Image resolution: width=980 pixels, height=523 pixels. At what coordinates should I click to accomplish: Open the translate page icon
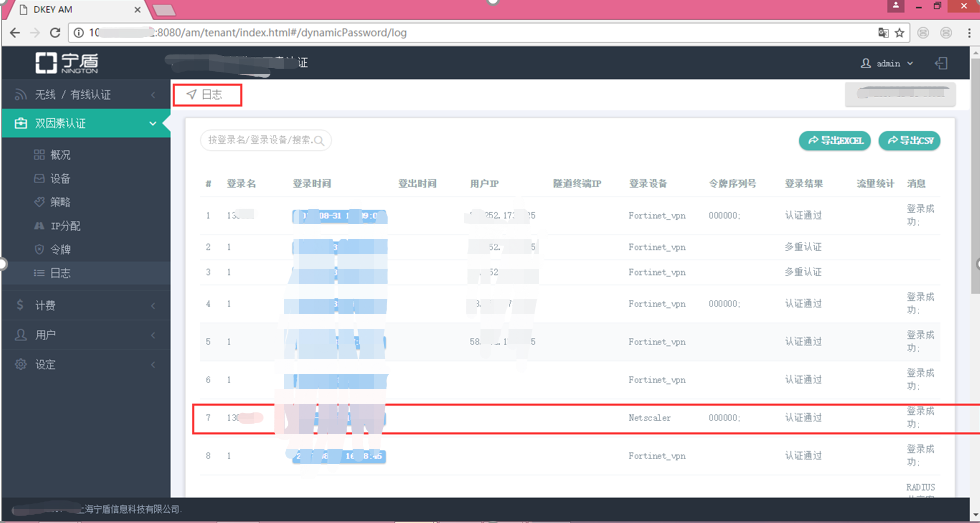[883, 32]
